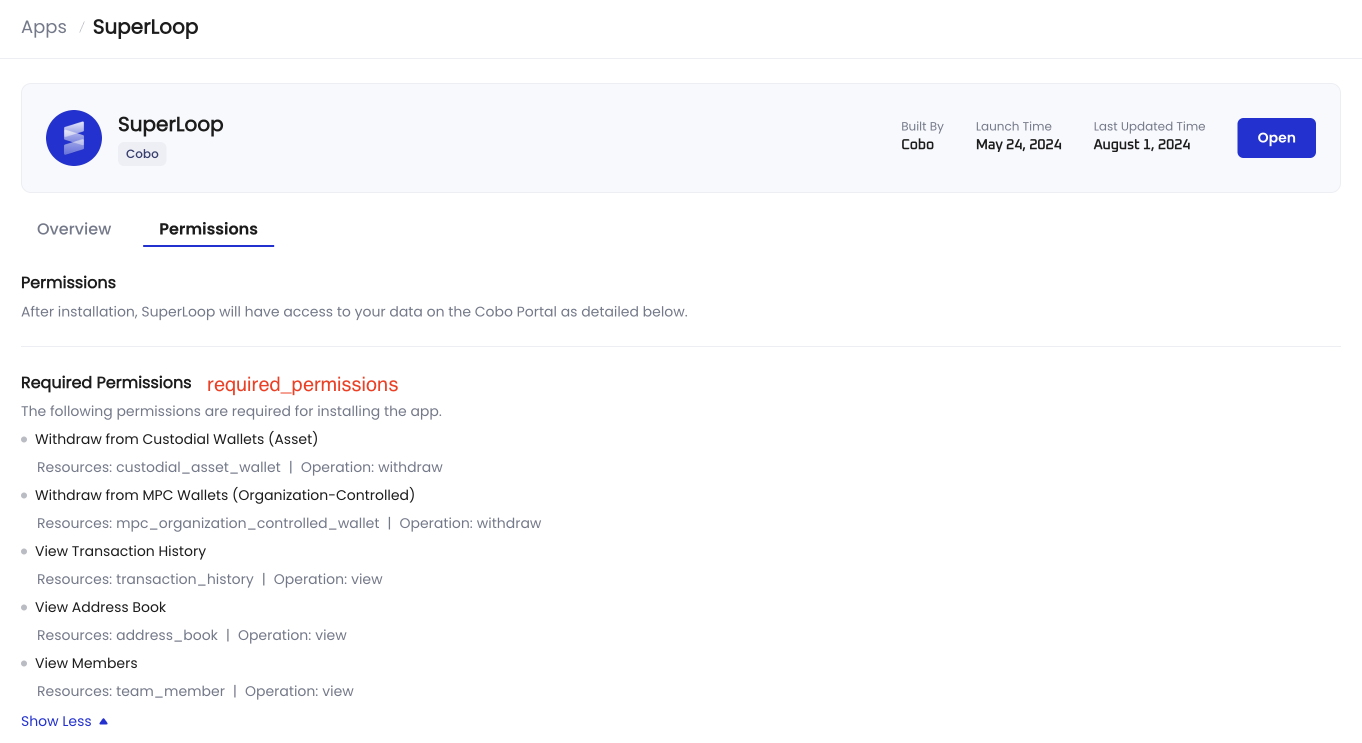Click the SuperLoop heading in app card
The height and width of the screenshot is (743, 1362).
pos(170,124)
